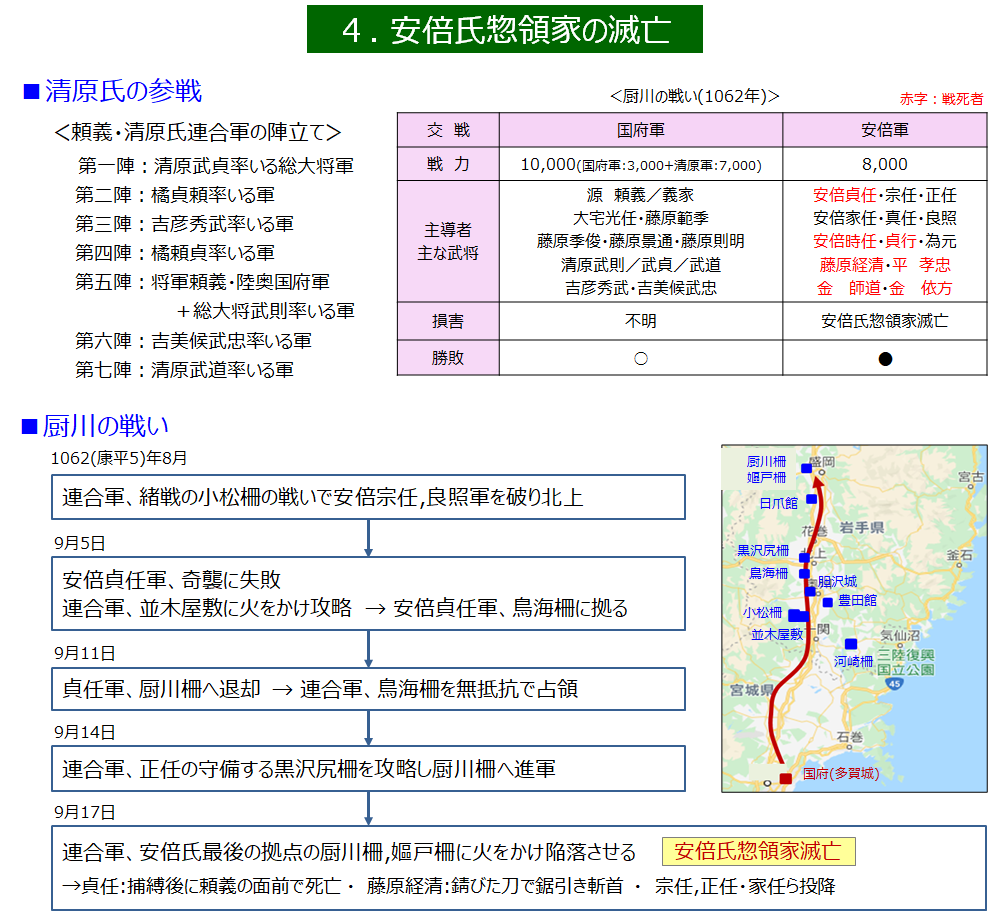Click the 9月14日 box mentioning 黒沢尻柵
Screen dimensions: 996x911
click(368, 768)
